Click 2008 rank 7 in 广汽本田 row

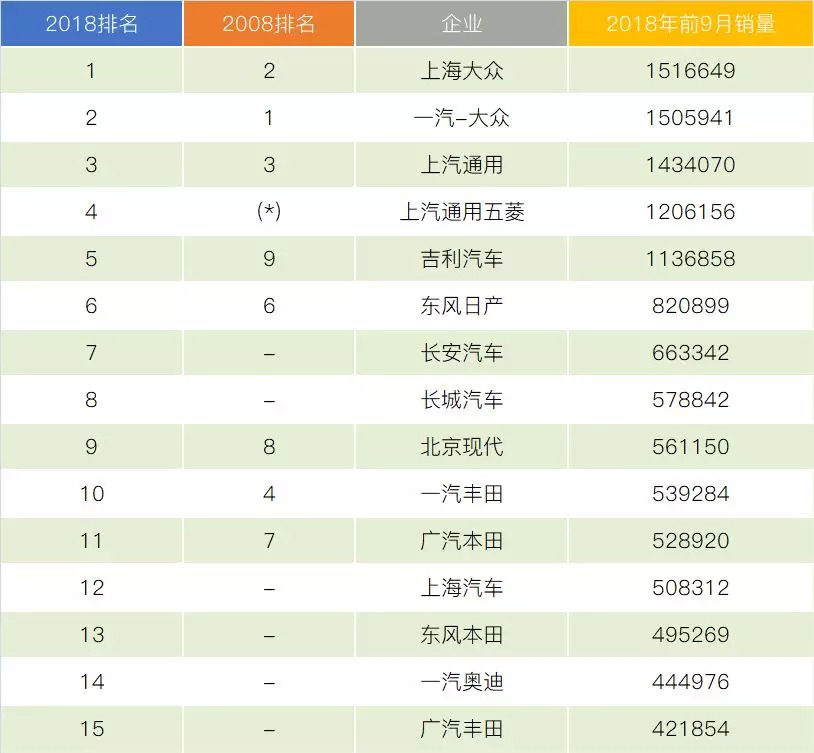[269, 541]
